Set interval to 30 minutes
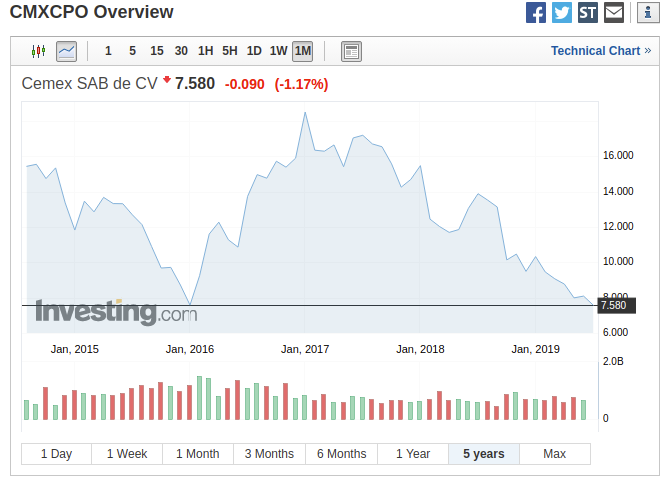 (181, 51)
